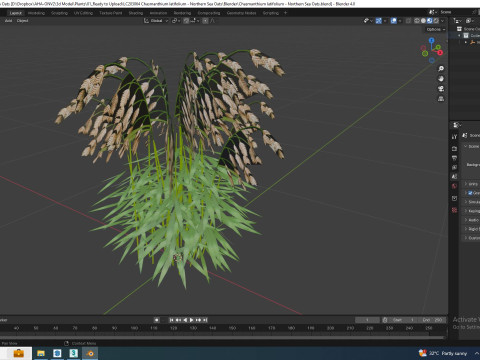Toggle snapping magnet icon
Viewport: 480px width, 360px height.
[x=186, y=21]
